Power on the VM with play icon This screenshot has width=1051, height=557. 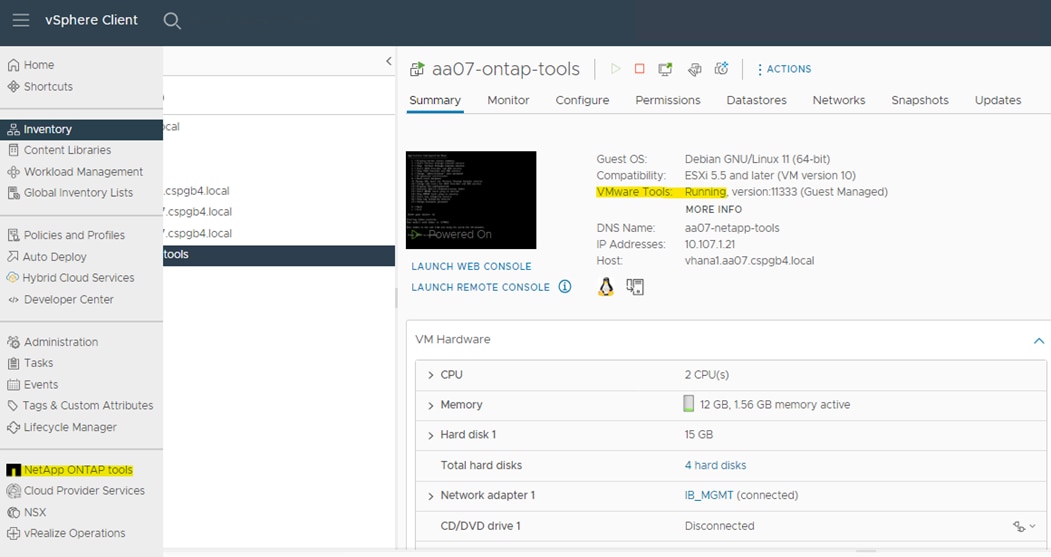(615, 68)
